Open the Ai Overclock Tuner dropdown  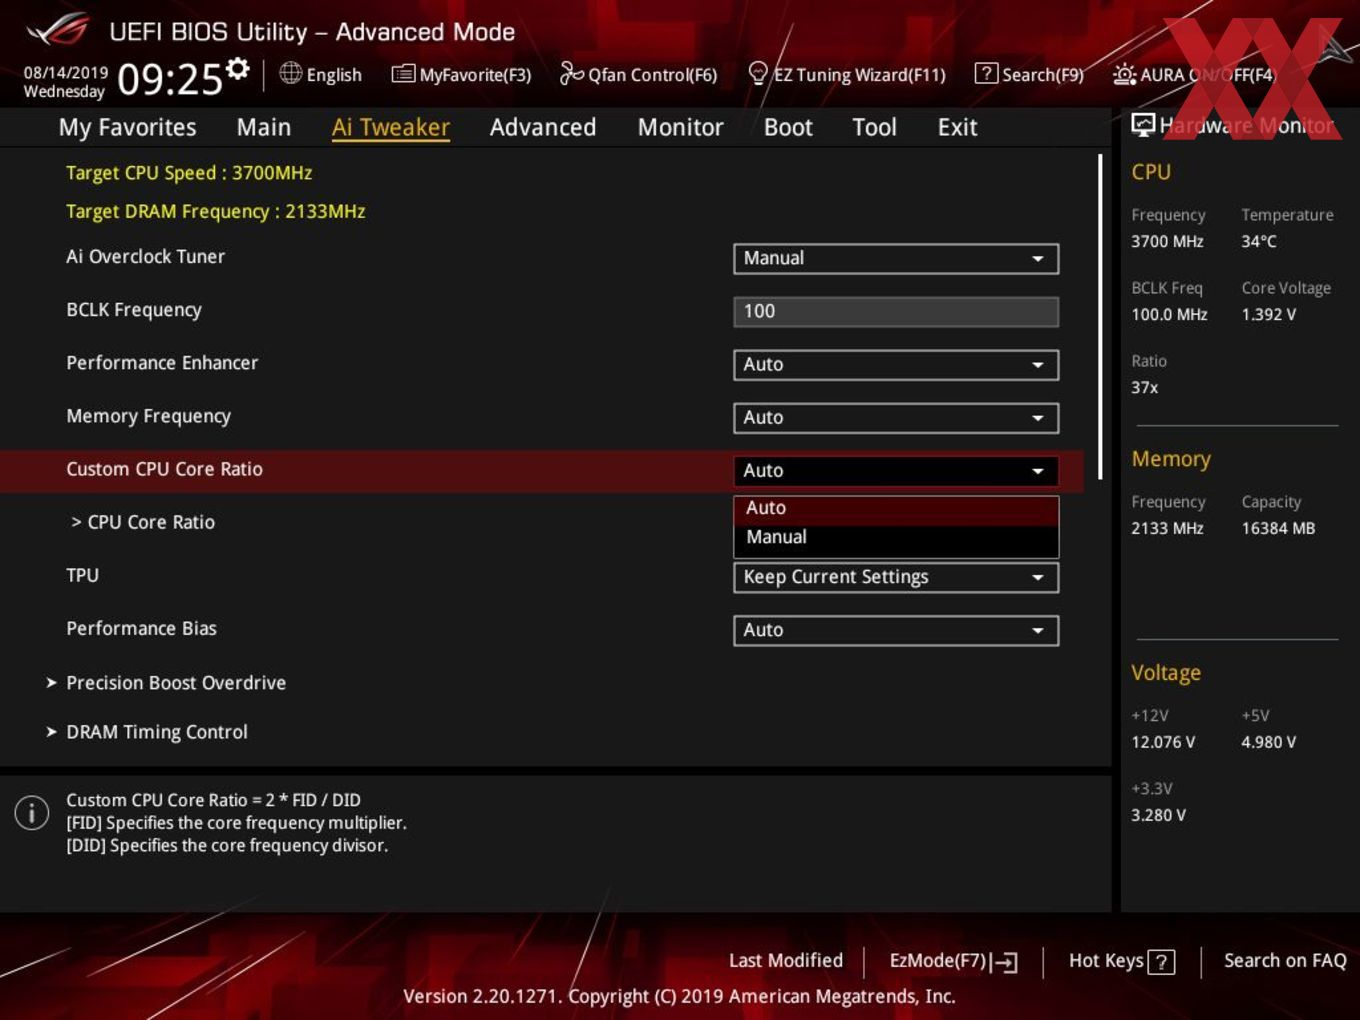pyautogui.click(x=896, y=258)
